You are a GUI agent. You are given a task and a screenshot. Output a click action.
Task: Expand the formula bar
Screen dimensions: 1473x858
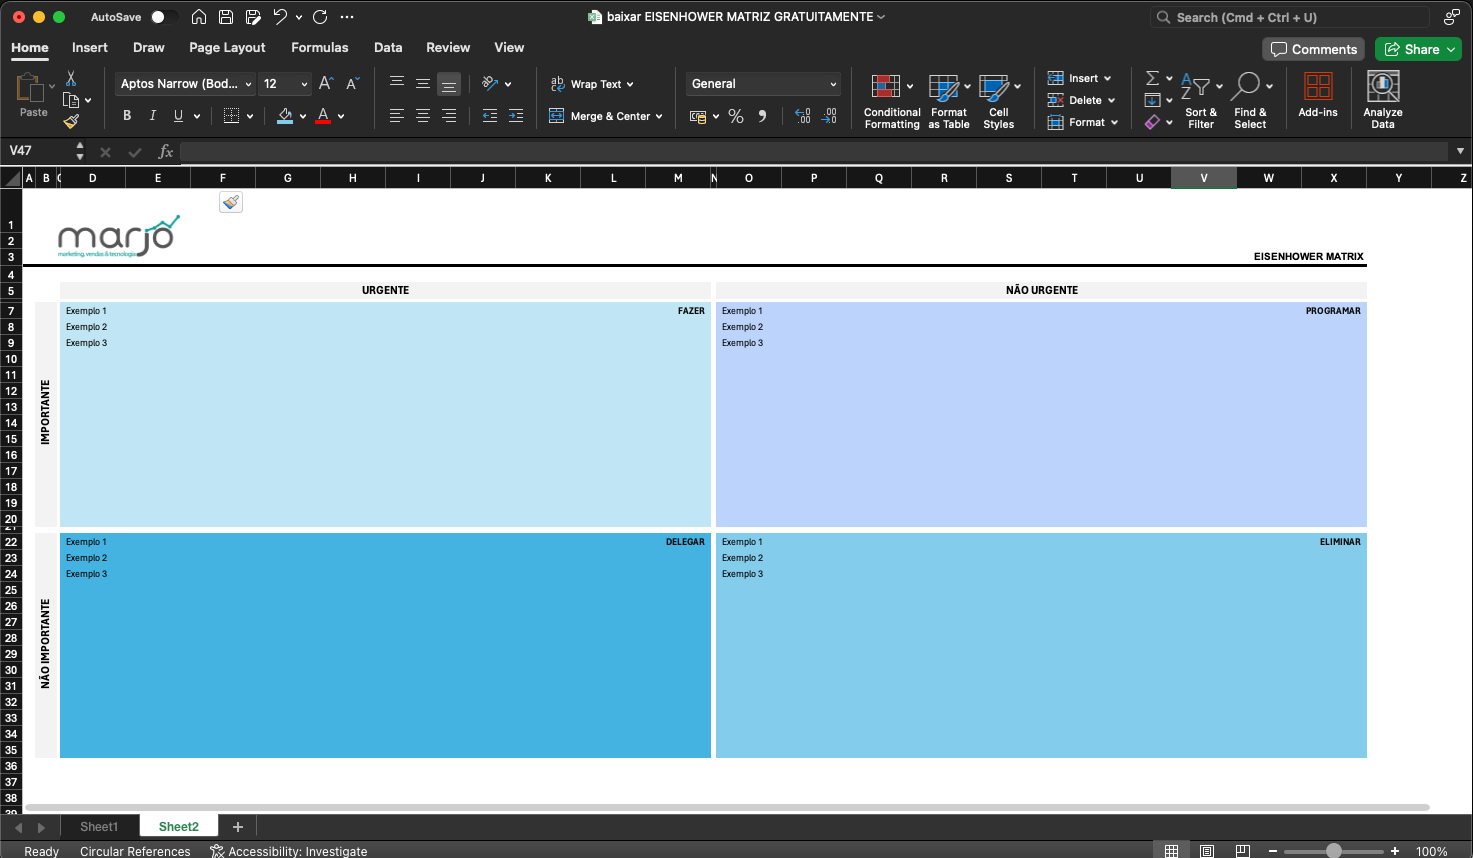coord(1460,151)
